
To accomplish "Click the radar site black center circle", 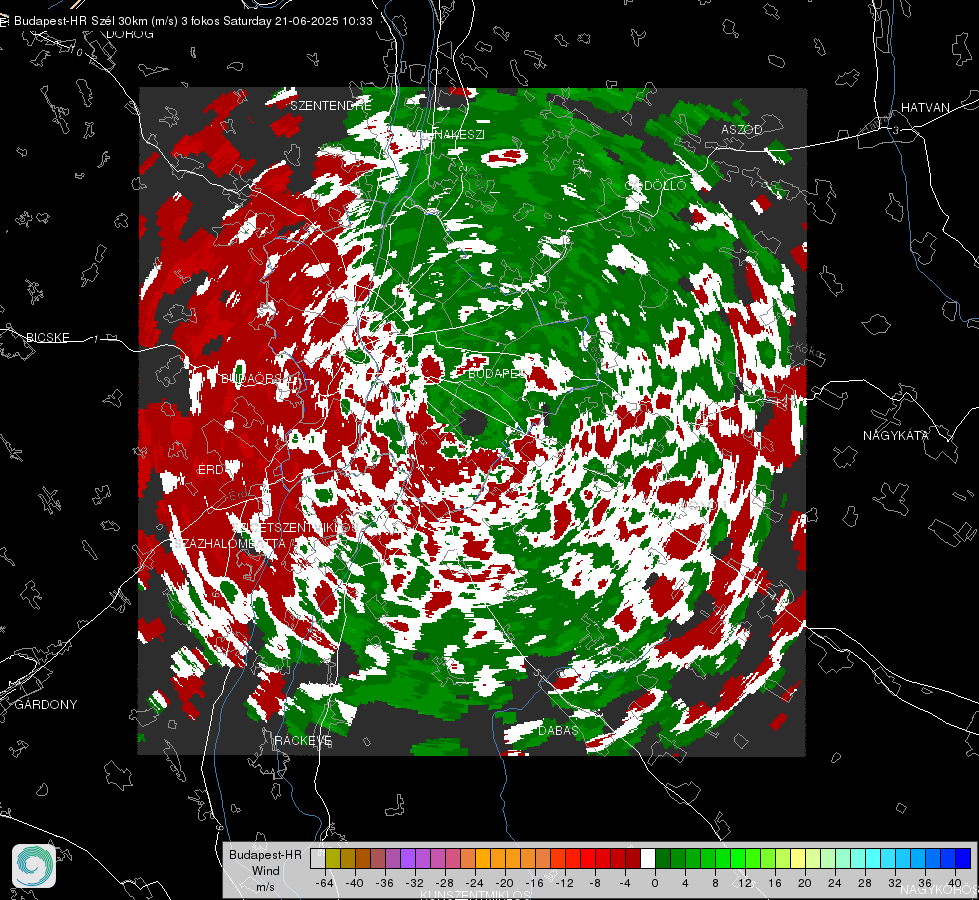I will tap(473, 423).
